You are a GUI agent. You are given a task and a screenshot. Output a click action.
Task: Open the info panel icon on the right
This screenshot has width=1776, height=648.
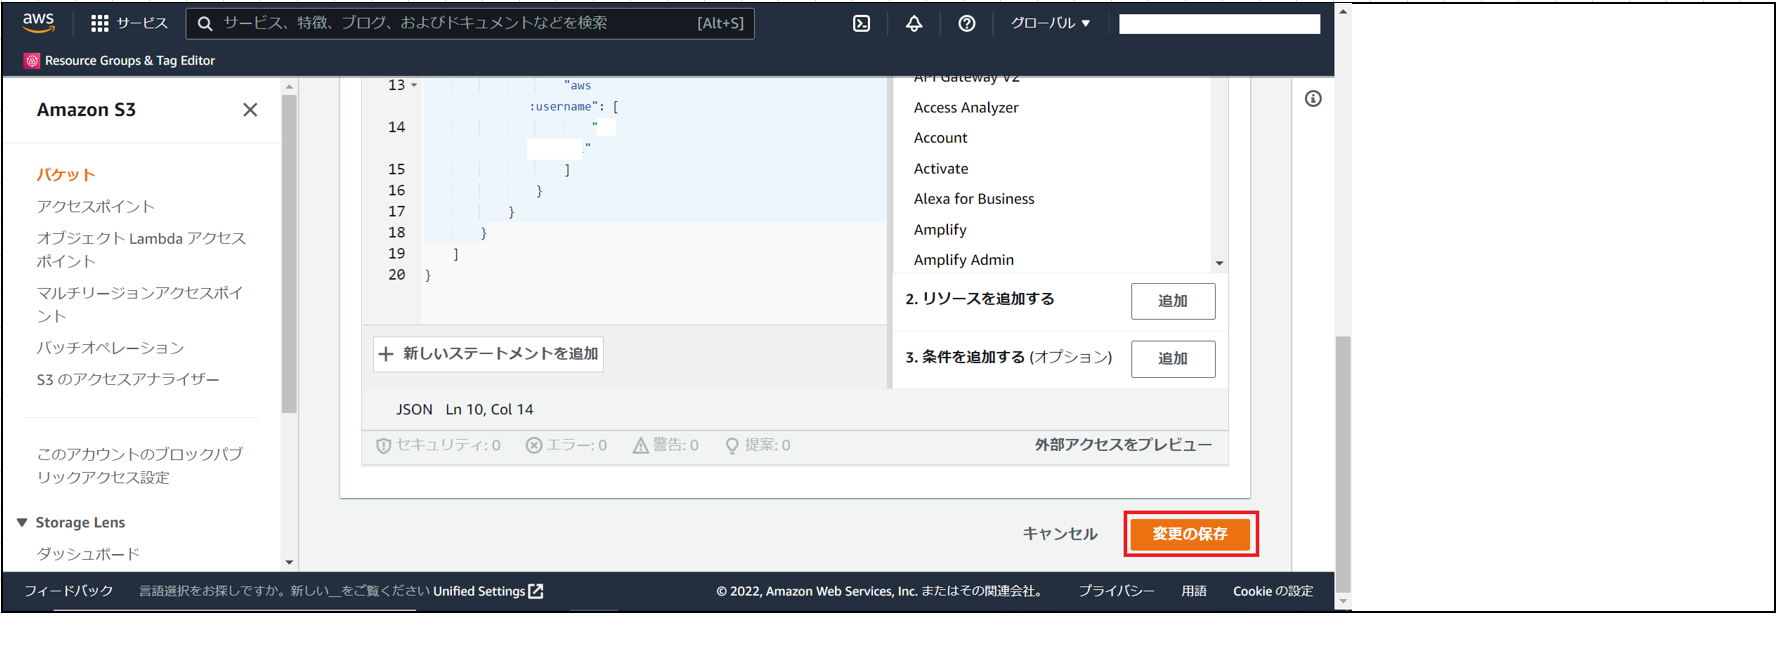click(1313, 99)
